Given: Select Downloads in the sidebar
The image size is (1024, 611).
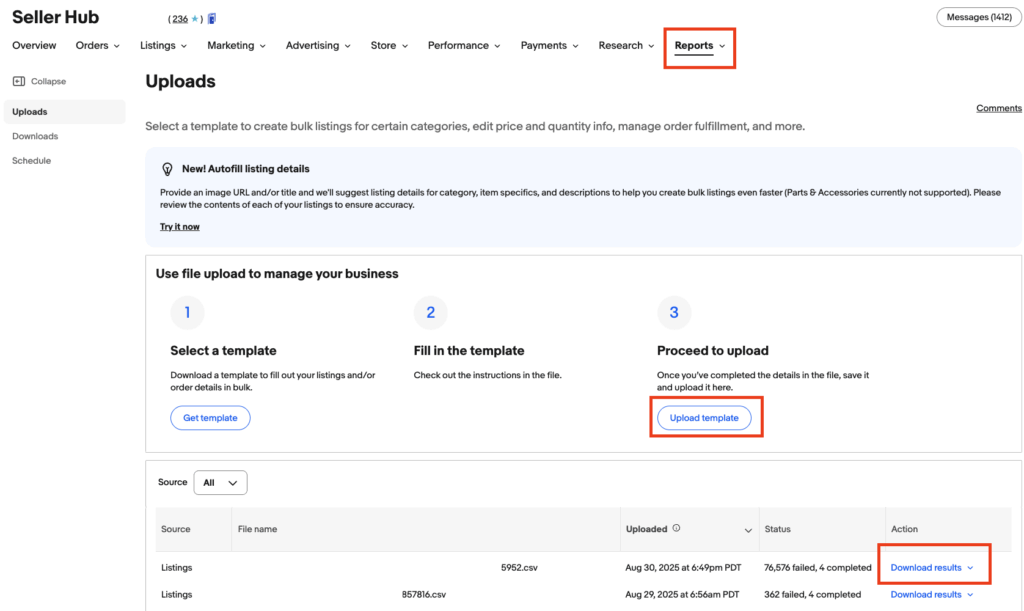Looking at the screenshot, I should point(35,136).
